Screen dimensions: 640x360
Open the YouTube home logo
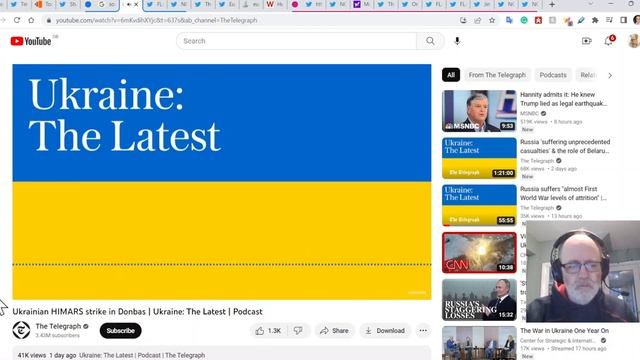(x=31, y=41)
